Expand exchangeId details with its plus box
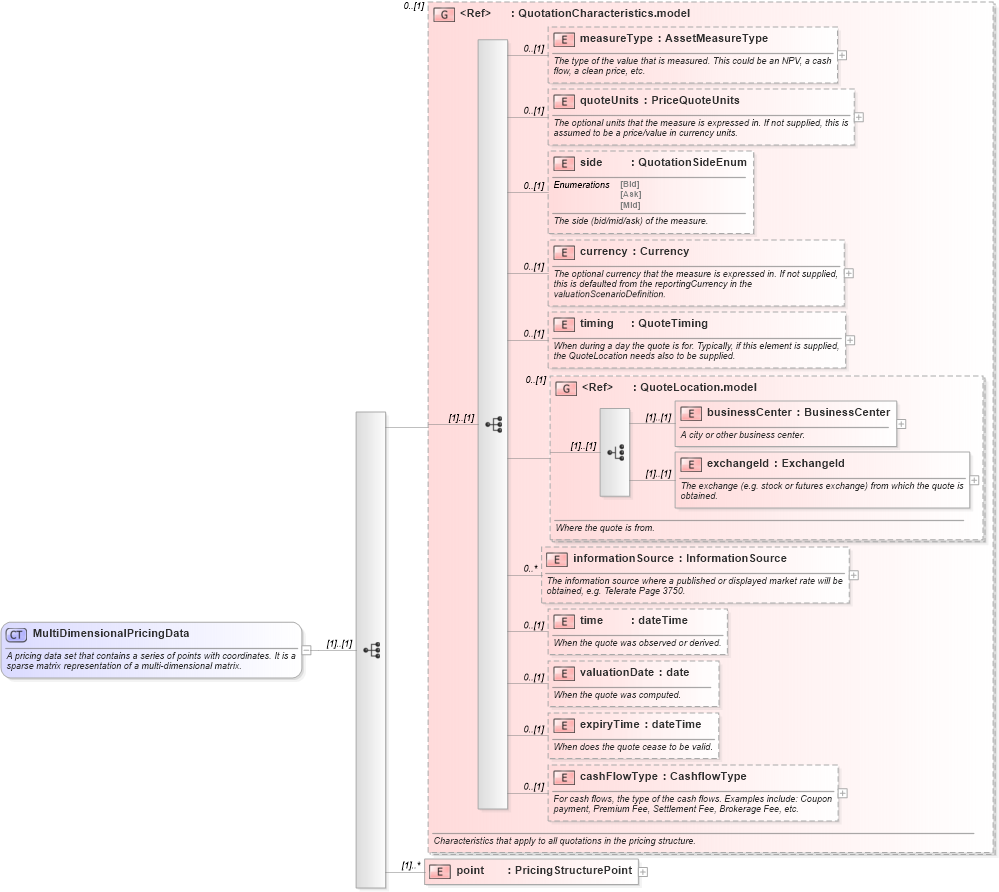 coord(973,480)
